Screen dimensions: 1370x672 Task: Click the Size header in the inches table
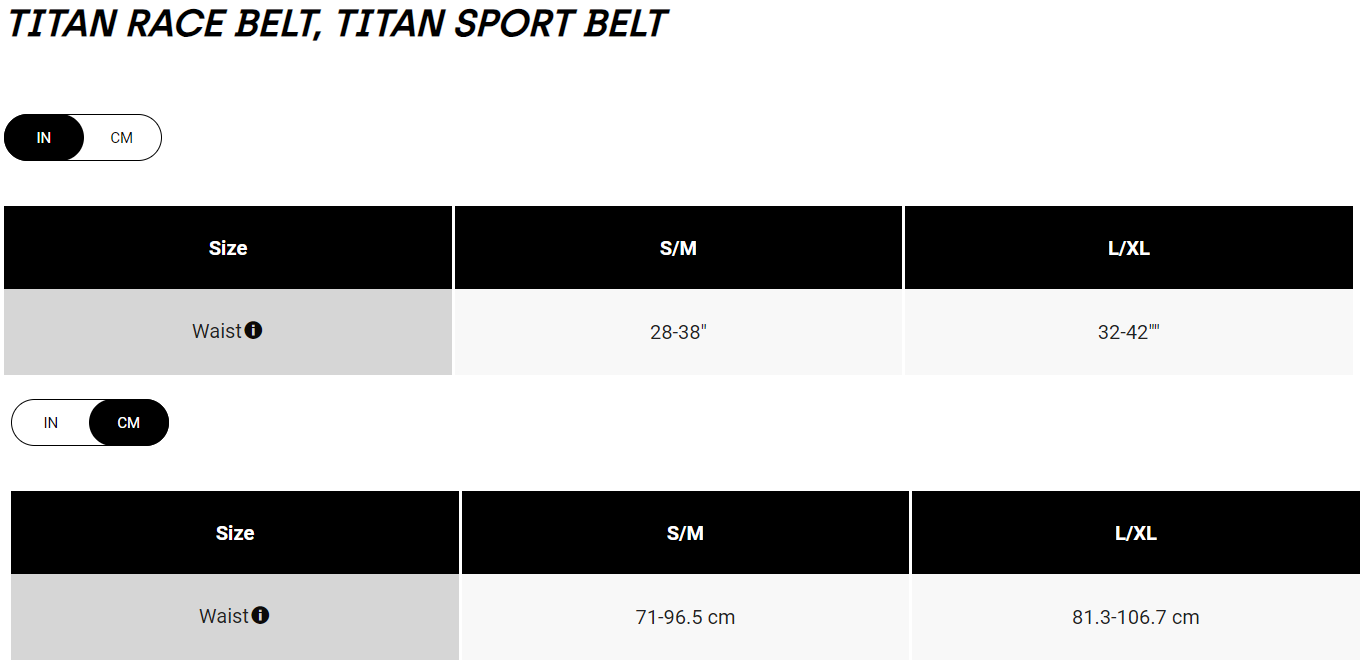pos(228,248)
